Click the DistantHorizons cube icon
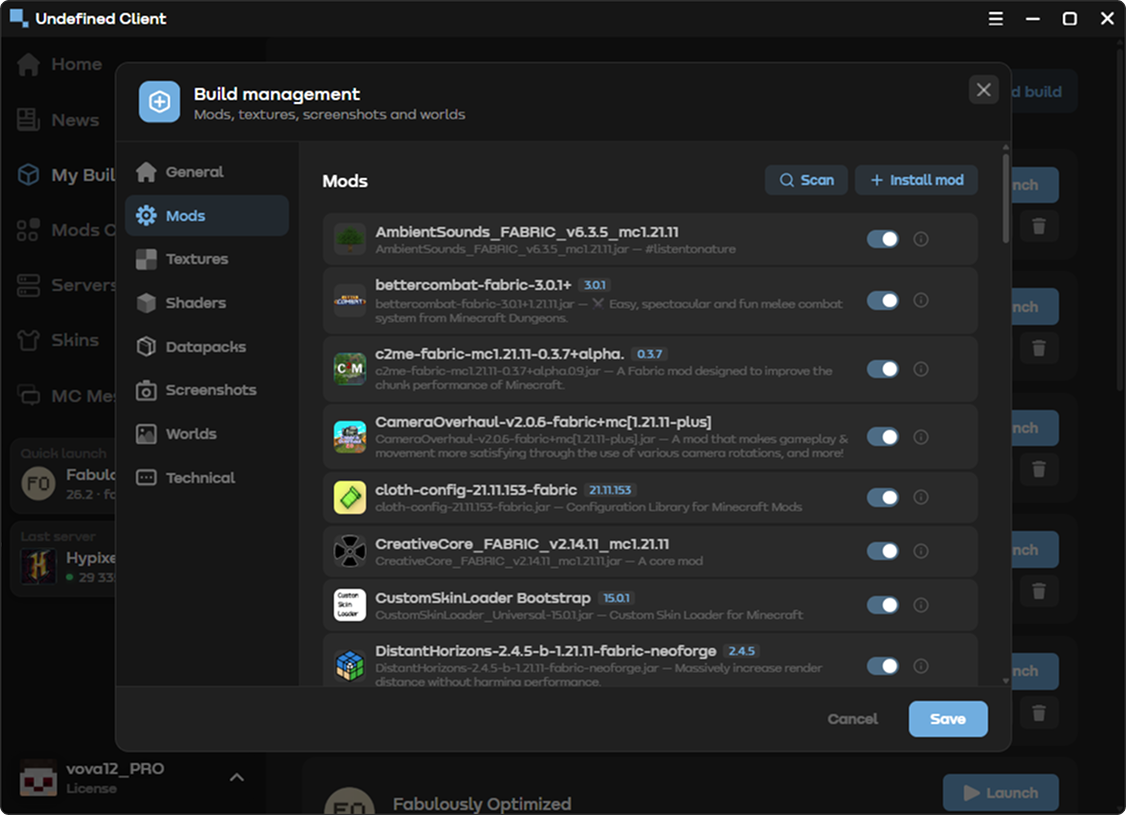1126x815 pixels. 350,666
